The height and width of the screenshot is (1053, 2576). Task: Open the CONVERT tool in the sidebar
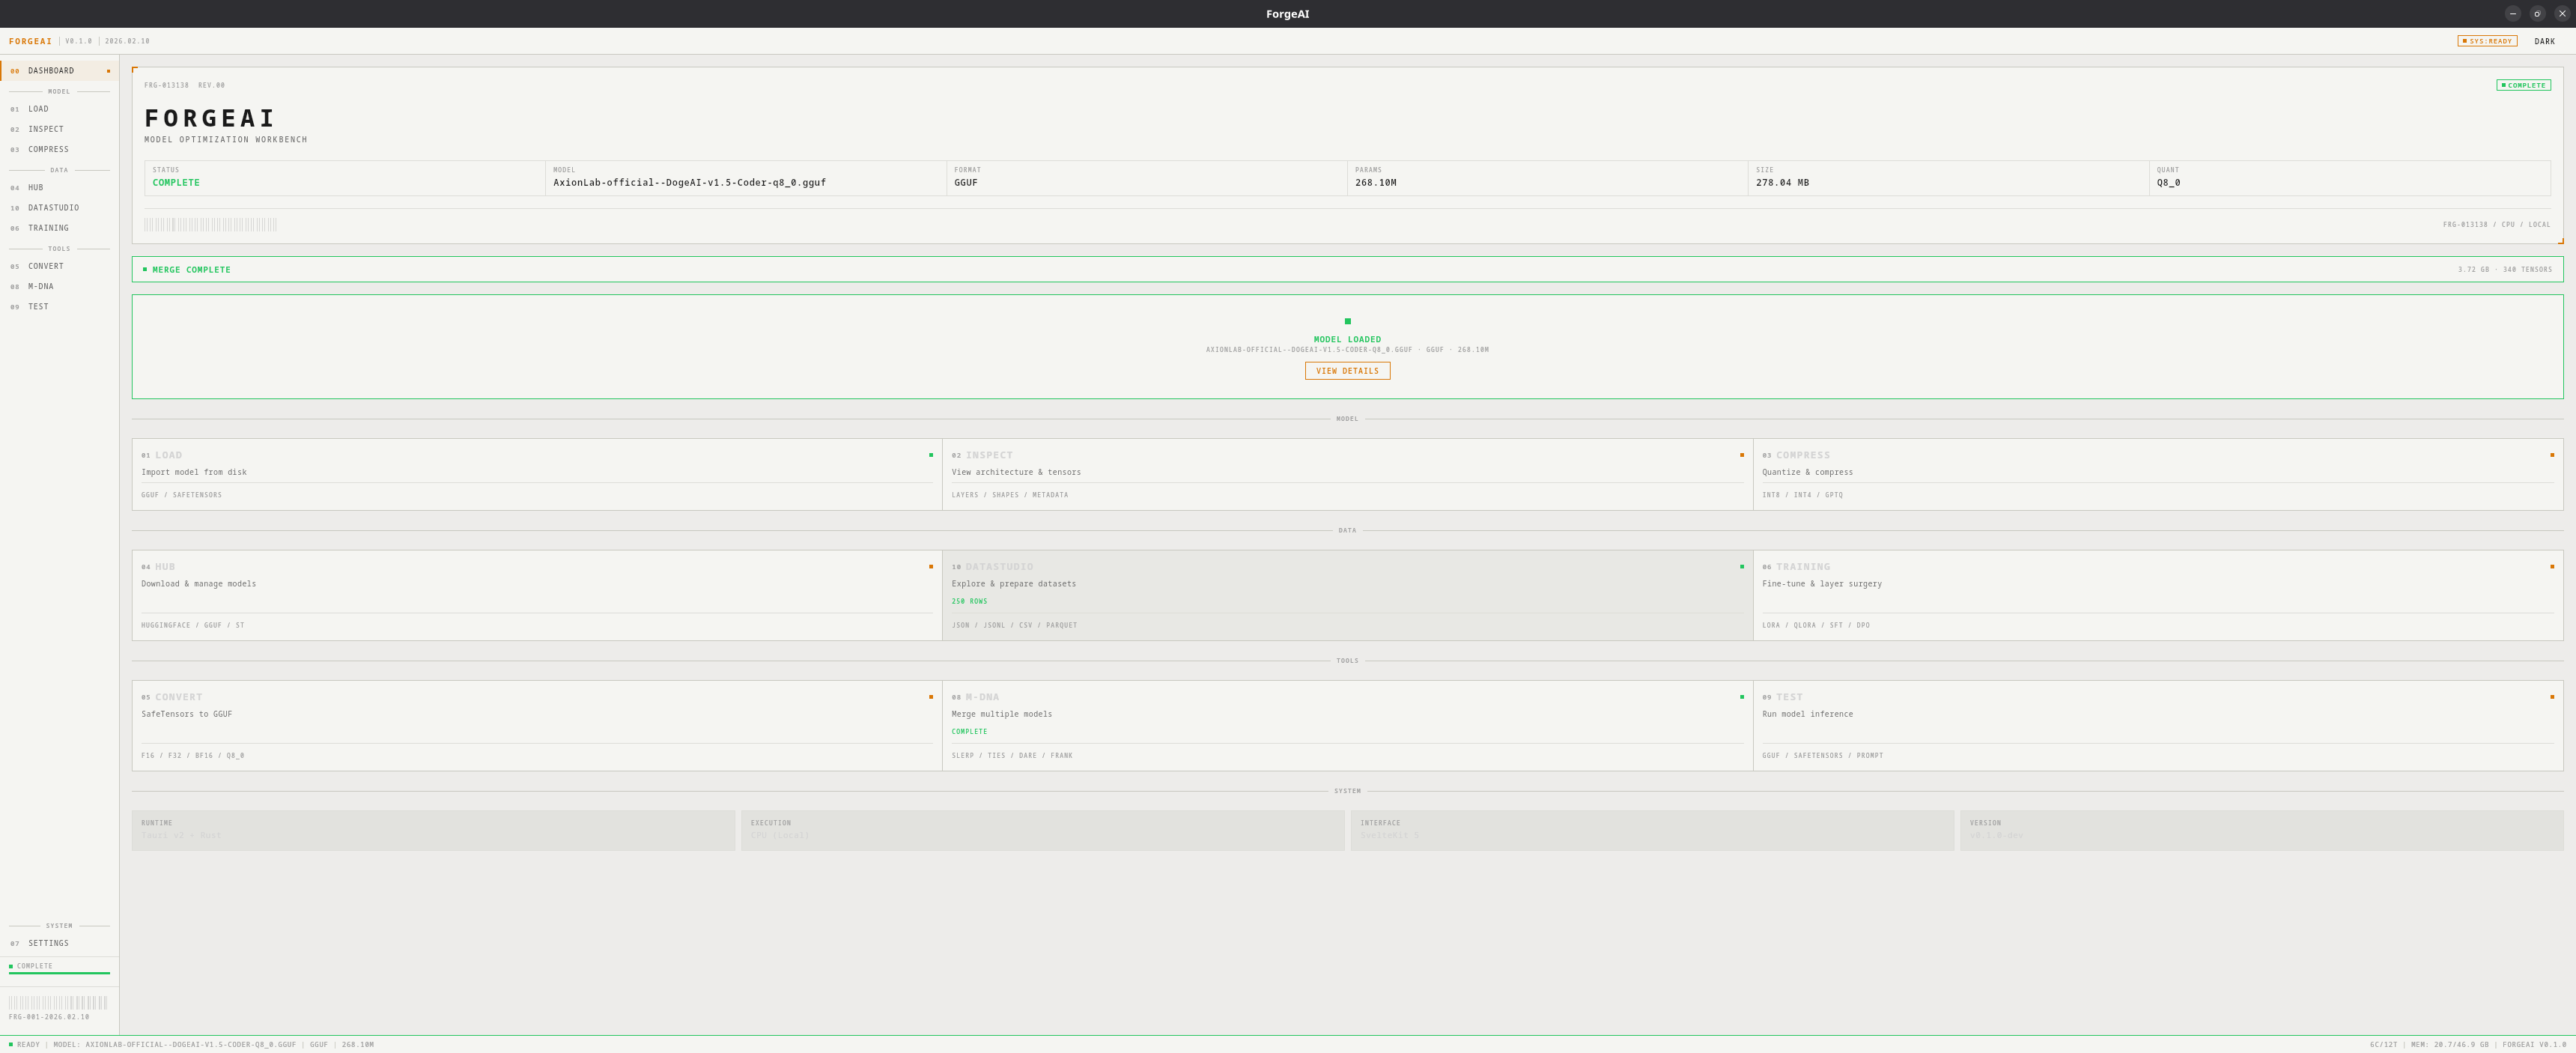click(x=44, y=266)
